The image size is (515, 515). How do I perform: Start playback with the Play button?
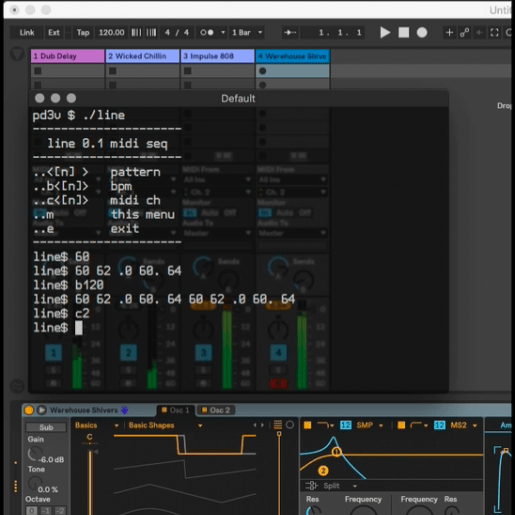pos(385,32)
